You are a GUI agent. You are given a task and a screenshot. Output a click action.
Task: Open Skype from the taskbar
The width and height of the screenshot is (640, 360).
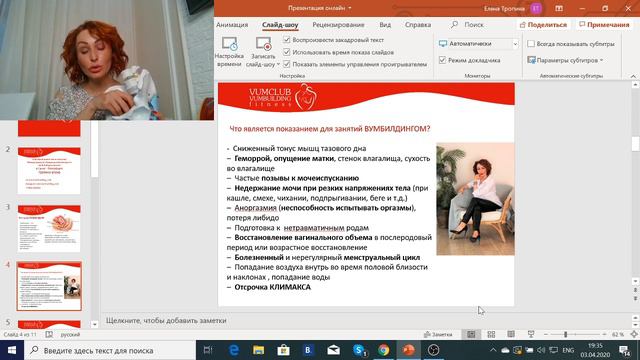pos(359,350)
